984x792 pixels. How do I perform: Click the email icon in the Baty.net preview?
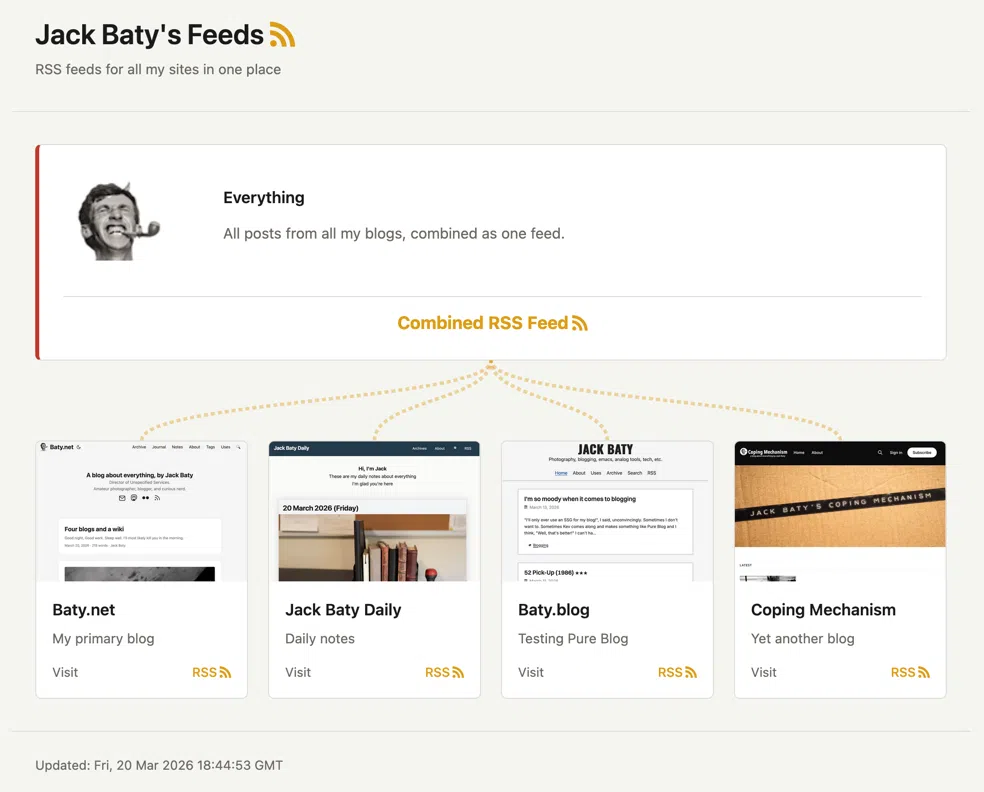coord(122,497)
